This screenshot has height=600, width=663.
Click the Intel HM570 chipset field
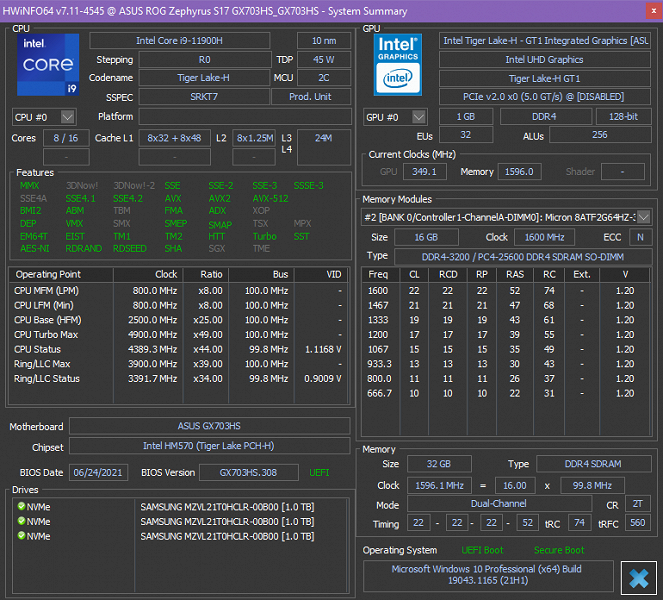pos(210,447)
